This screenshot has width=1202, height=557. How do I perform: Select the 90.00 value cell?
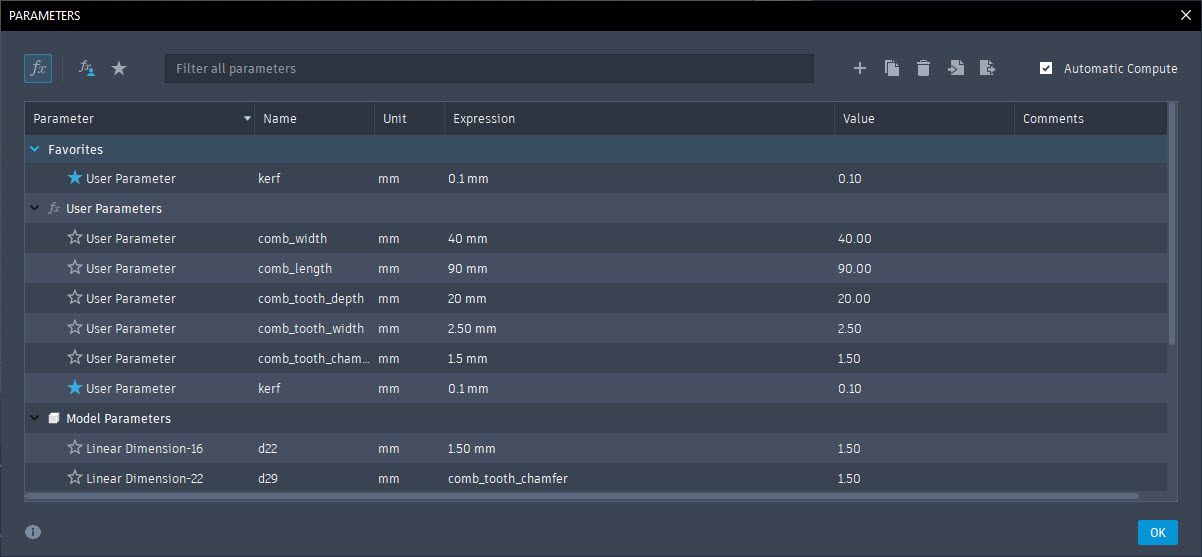click(x=925, y=268)
